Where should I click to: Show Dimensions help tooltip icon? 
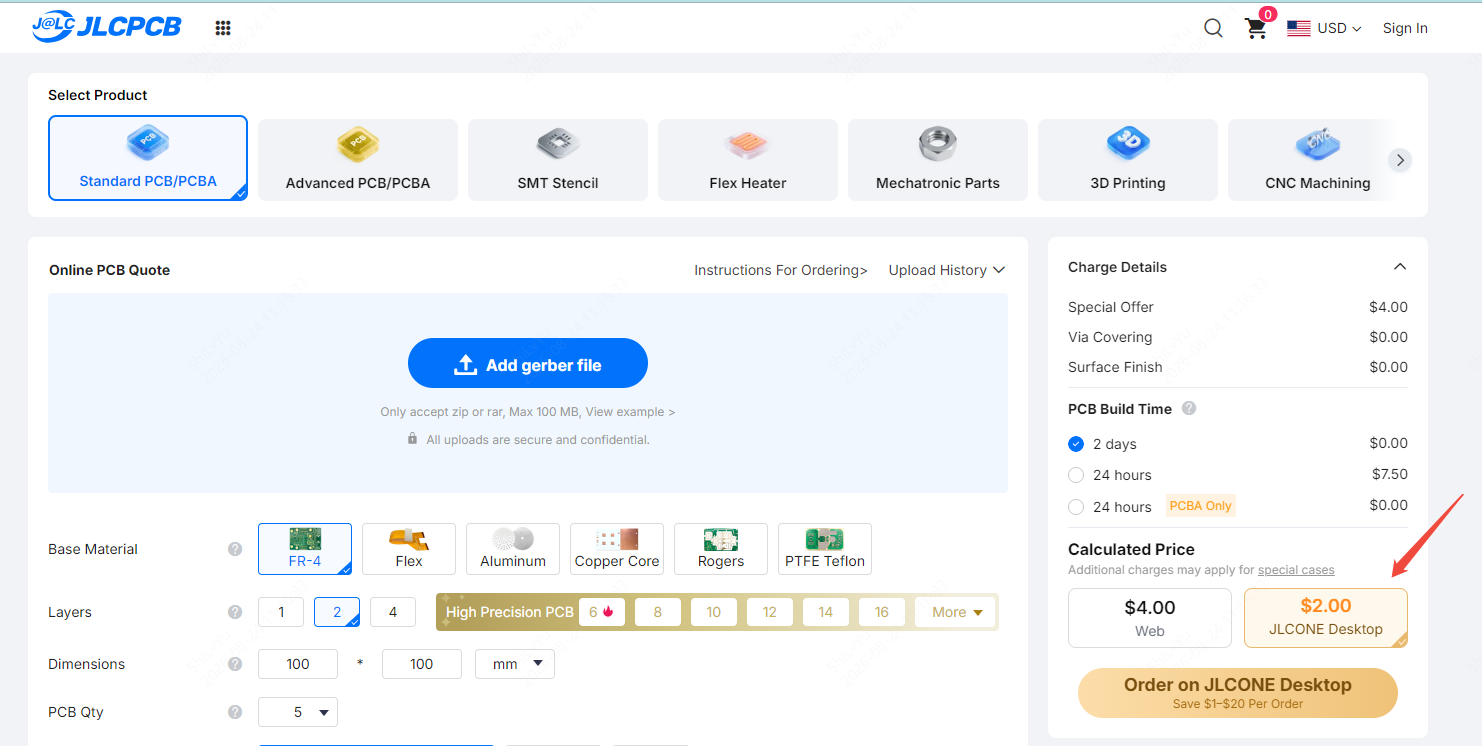(x=235, y=664)
